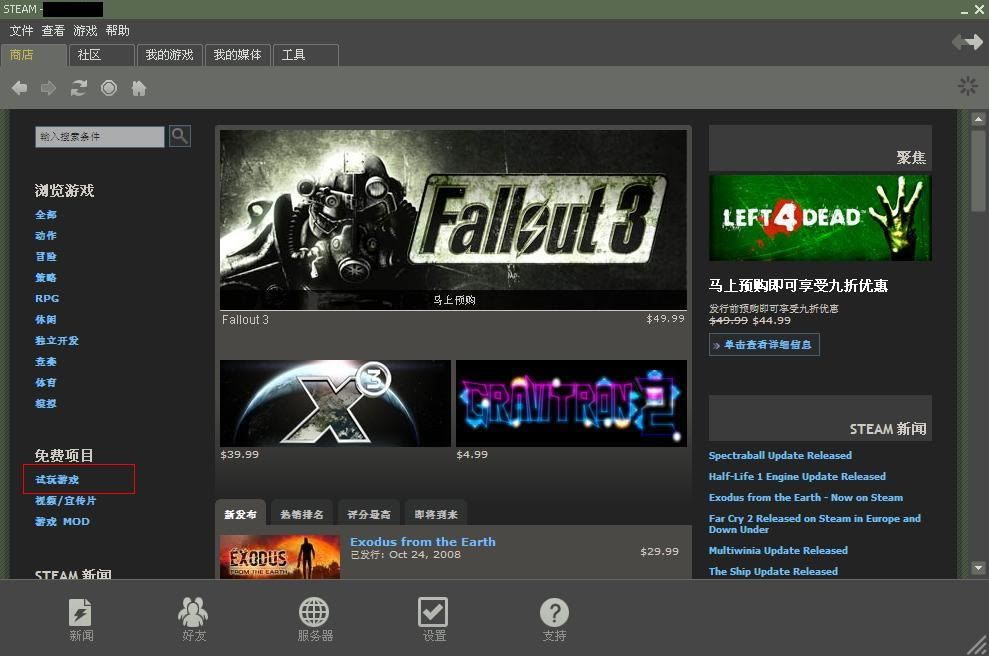Select the 评分最高 list tab
This screenshot has height=656, width=989.
[369, 514]
